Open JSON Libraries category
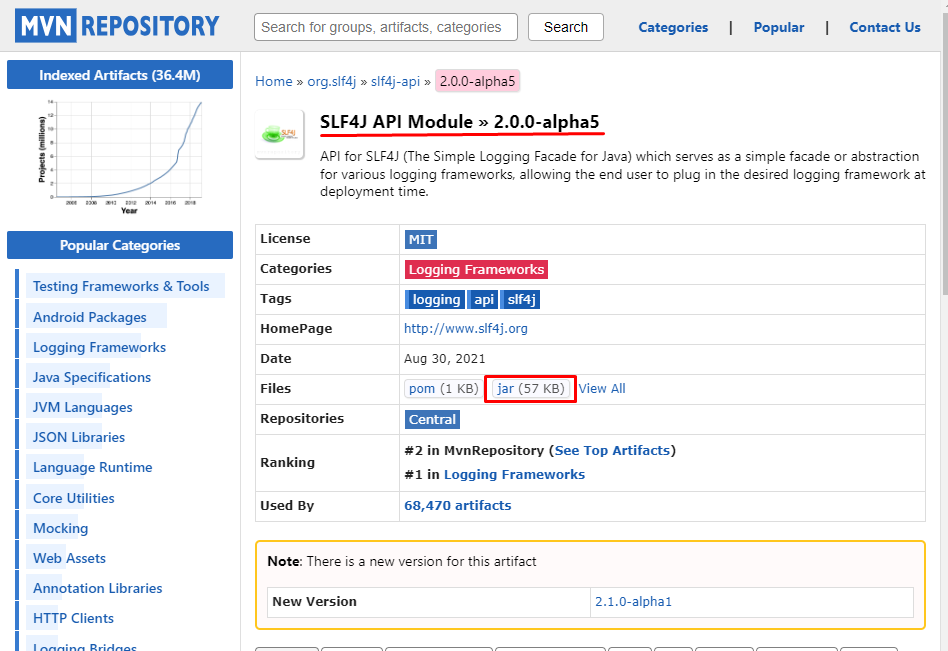This screenshot has width=948, height=651. tap(79, 437)
